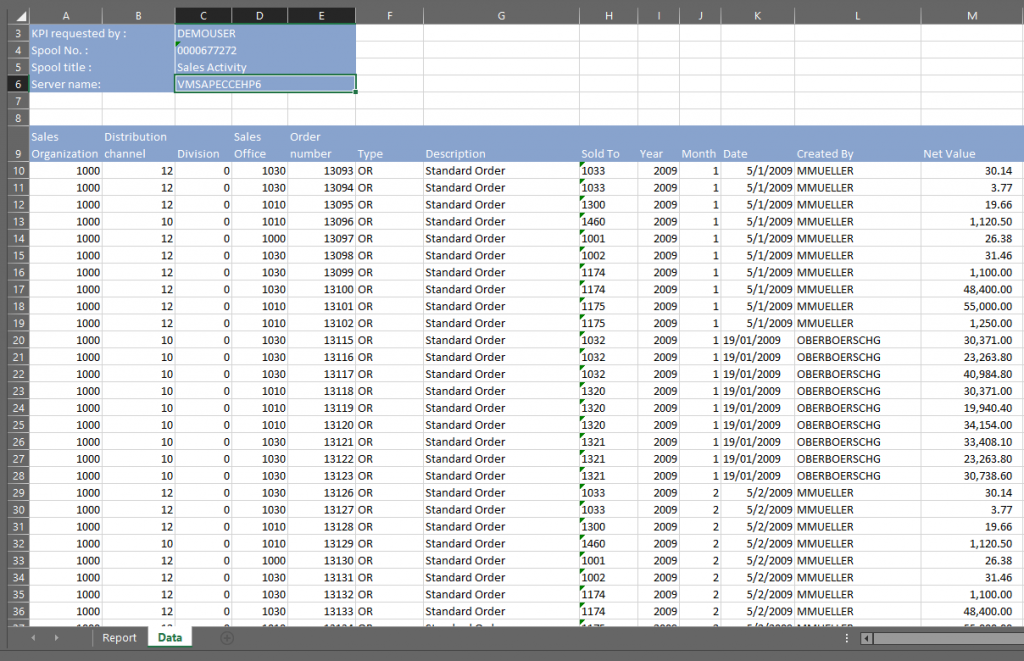Select column D header
This screenshot has height=661, width=1024.
(259, 16)
